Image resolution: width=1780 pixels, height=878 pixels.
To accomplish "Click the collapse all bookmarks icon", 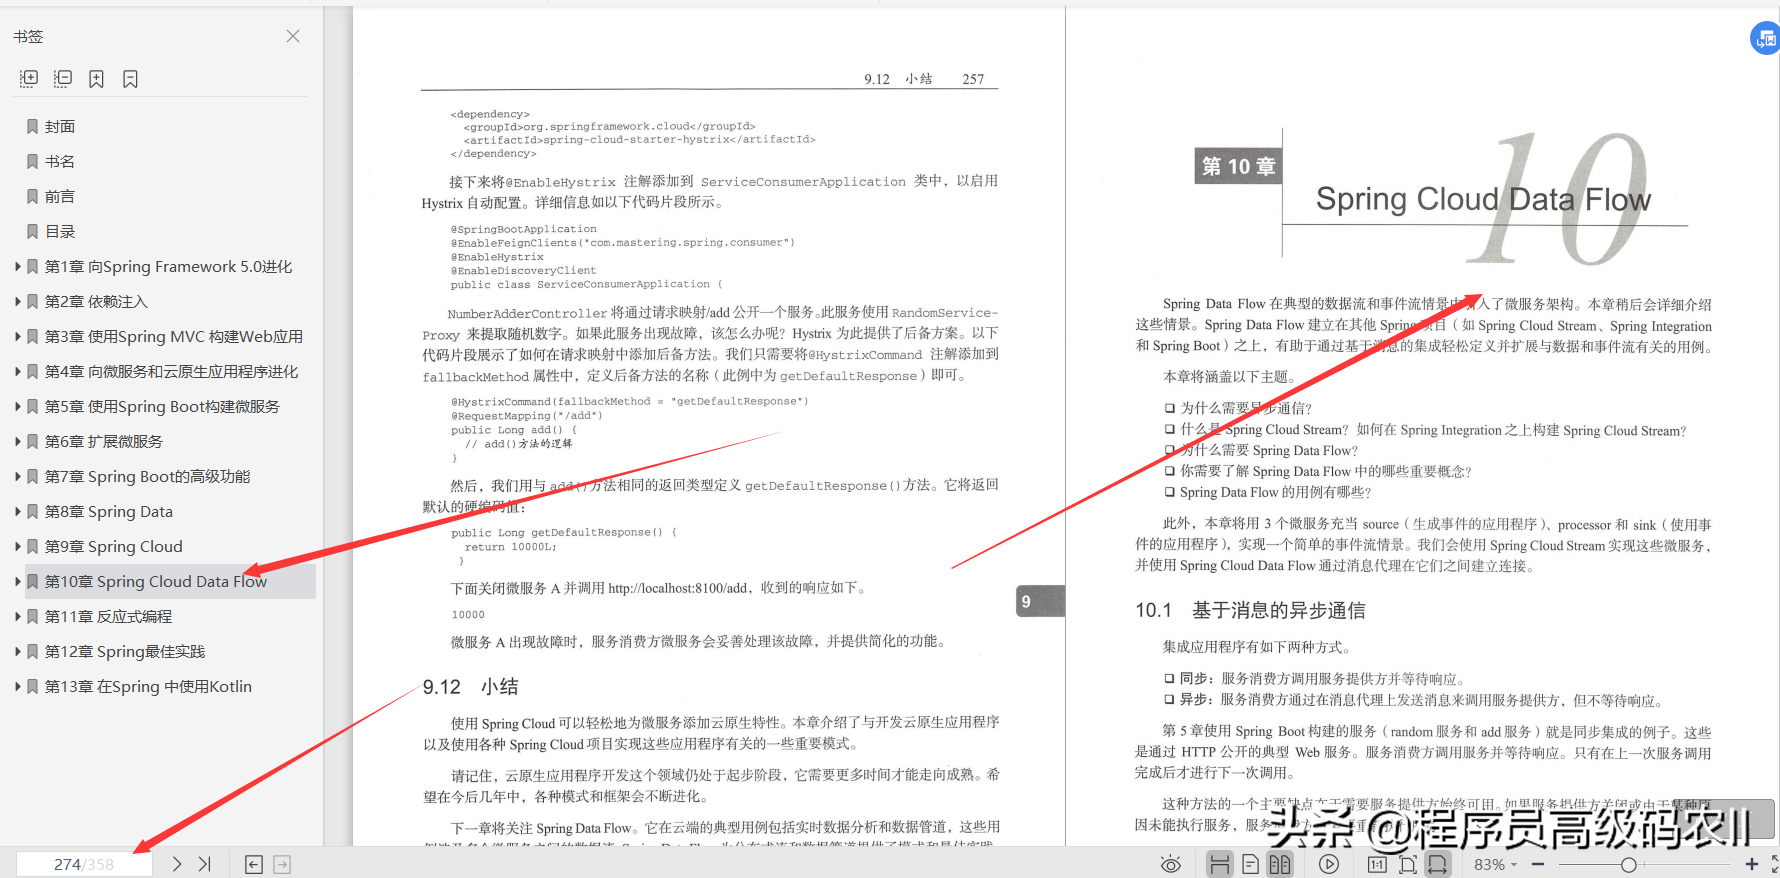I will click(x=63, y=78).
